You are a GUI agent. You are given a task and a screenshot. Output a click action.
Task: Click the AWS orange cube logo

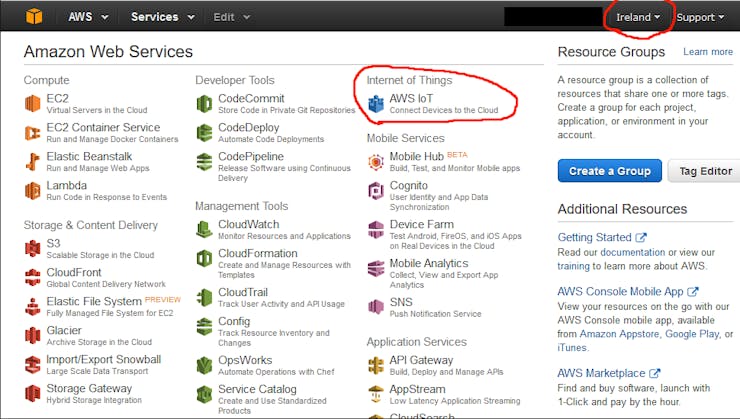pyautogui.click(x=34, y=17)
